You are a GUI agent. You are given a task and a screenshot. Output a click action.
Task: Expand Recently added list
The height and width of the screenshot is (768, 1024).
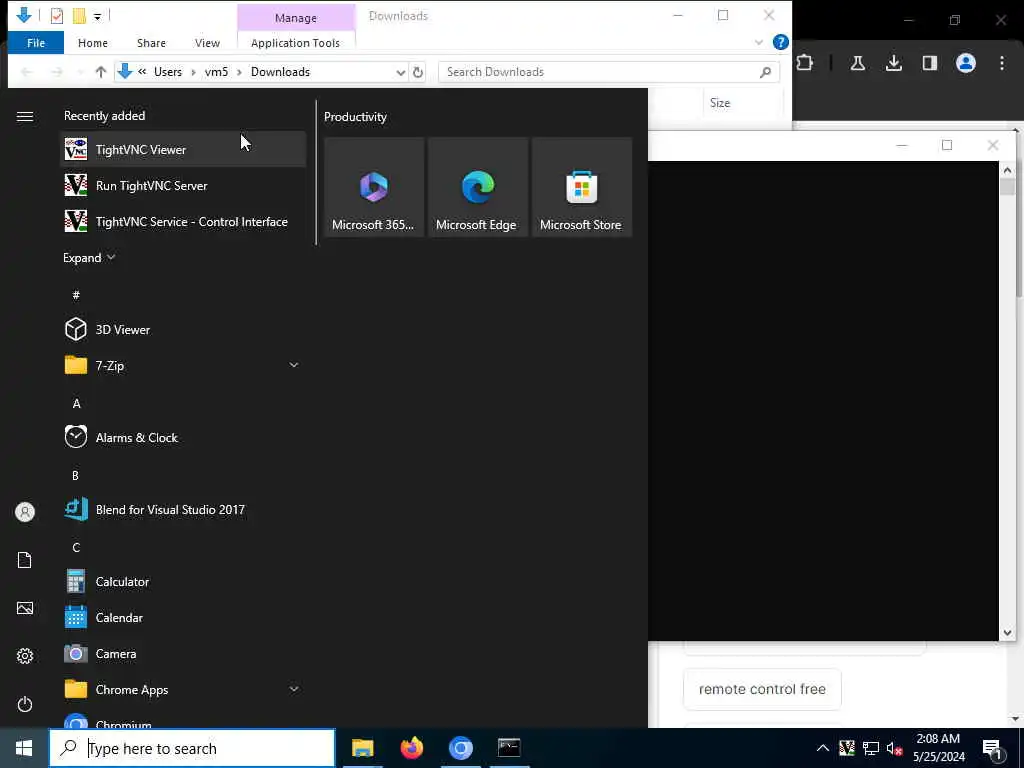click(x=89, y=258)
